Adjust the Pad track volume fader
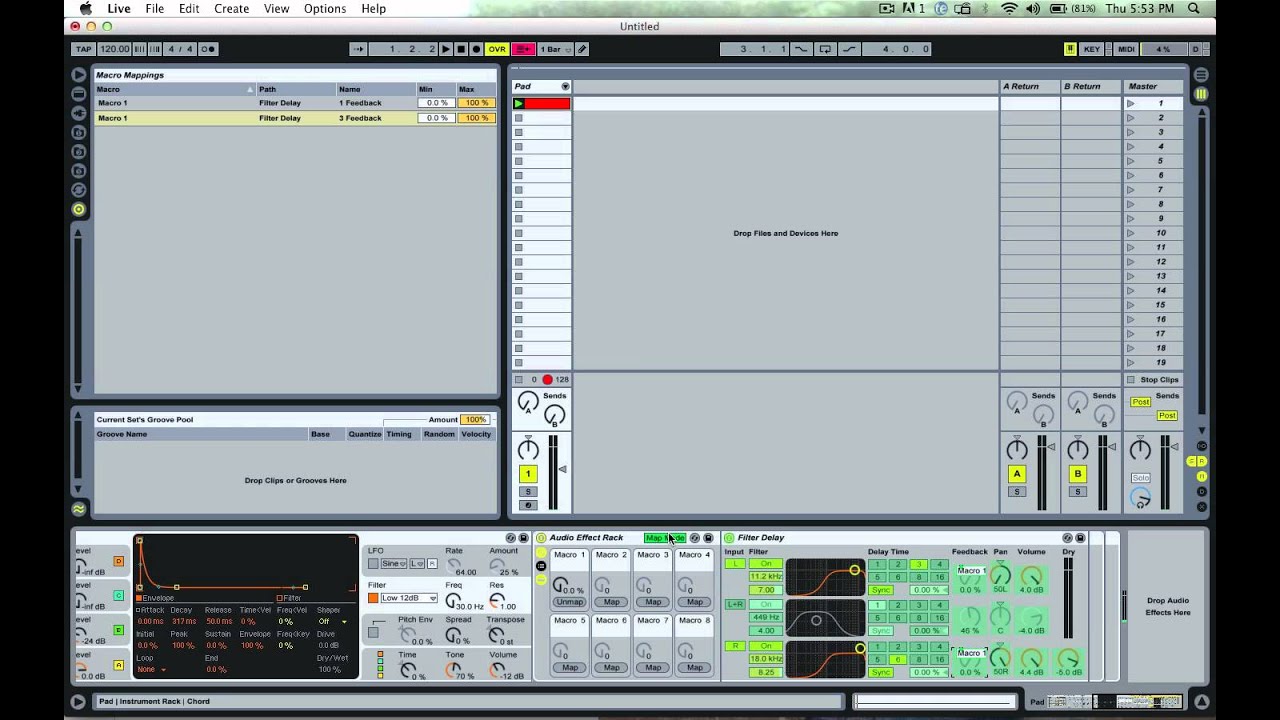 [563, 470]
